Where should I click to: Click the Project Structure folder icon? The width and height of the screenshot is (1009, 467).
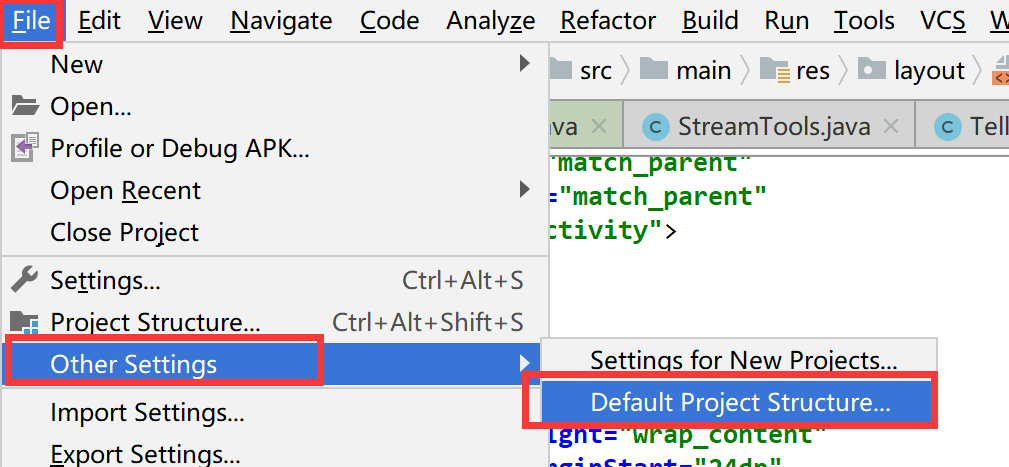tap(25, 322)
